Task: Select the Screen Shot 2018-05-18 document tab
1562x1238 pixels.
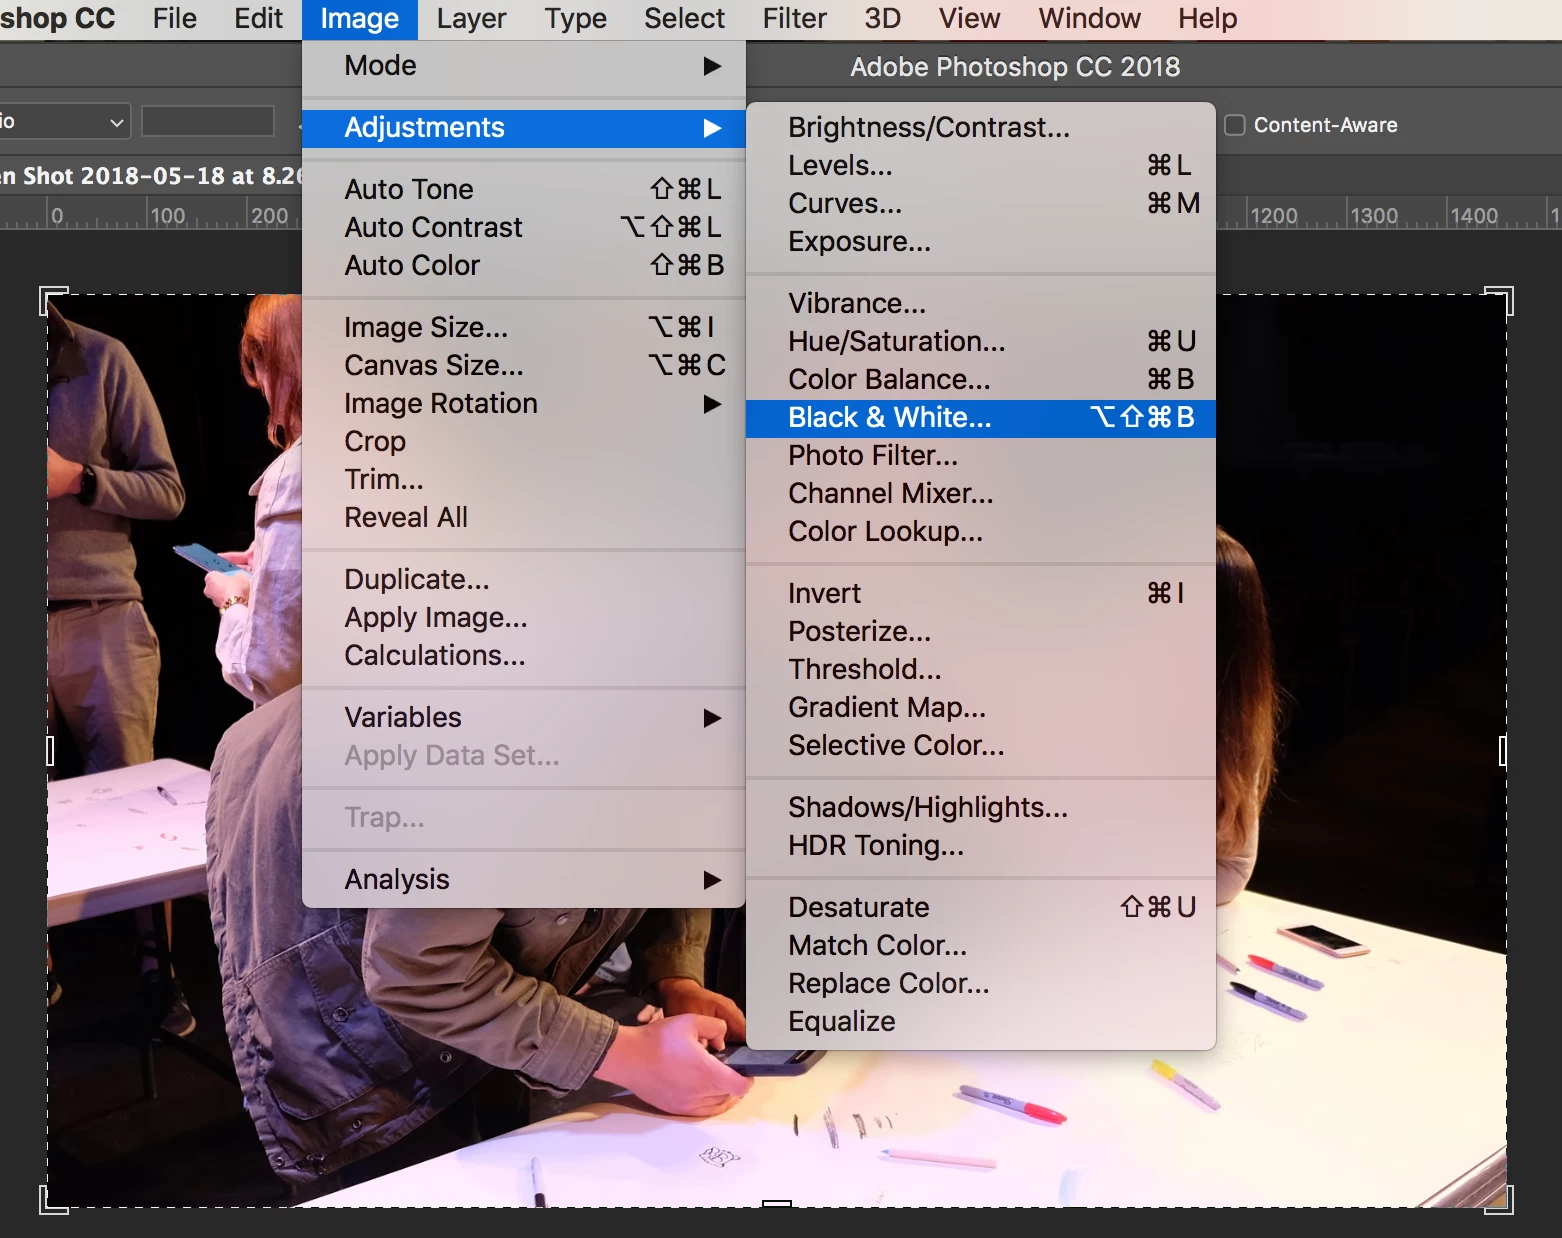Action: pyautogui.click(x=150, y=176)
